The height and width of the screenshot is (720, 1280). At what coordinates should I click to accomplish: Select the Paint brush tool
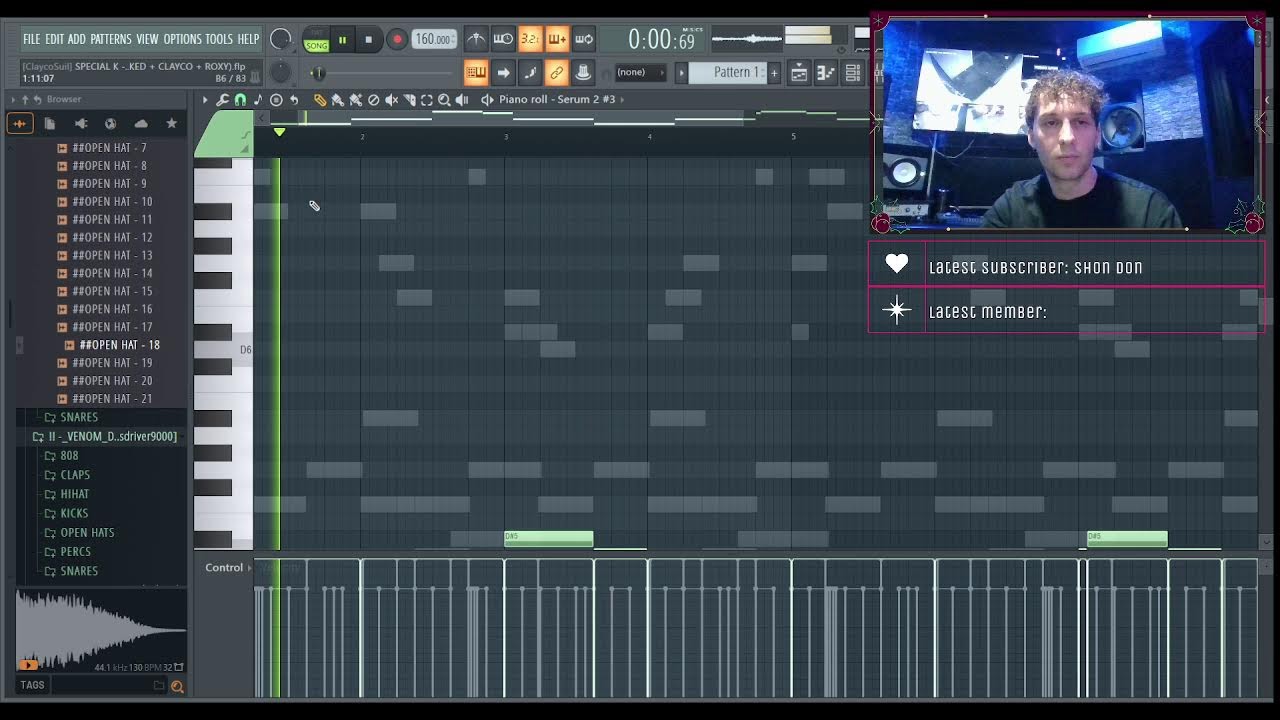click(x=337, y=99)
